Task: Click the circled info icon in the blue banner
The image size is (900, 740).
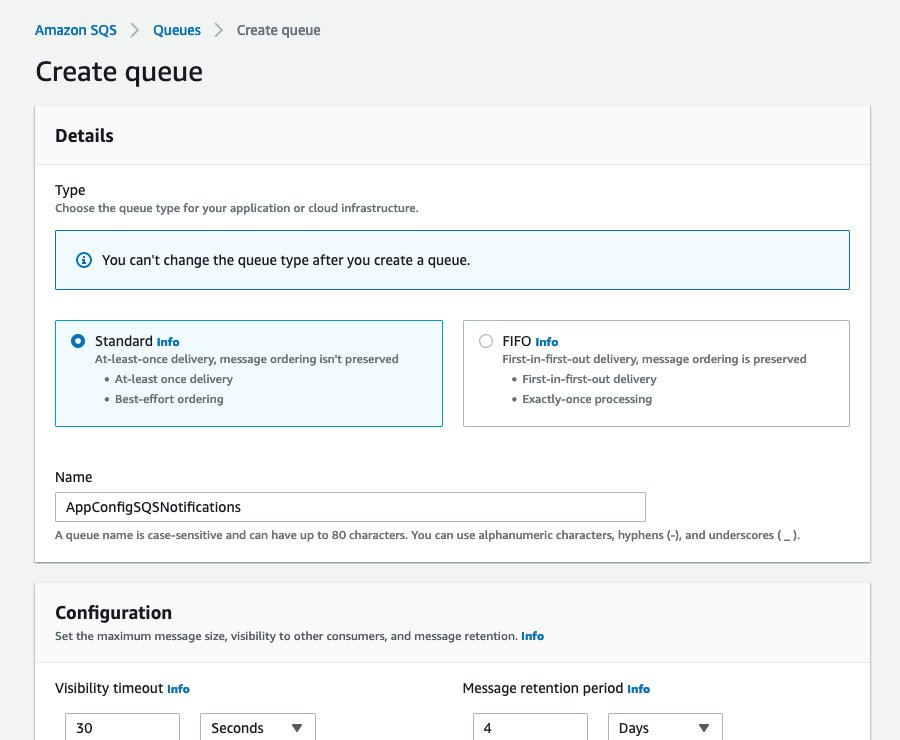Action: click(x=83, y=260)
